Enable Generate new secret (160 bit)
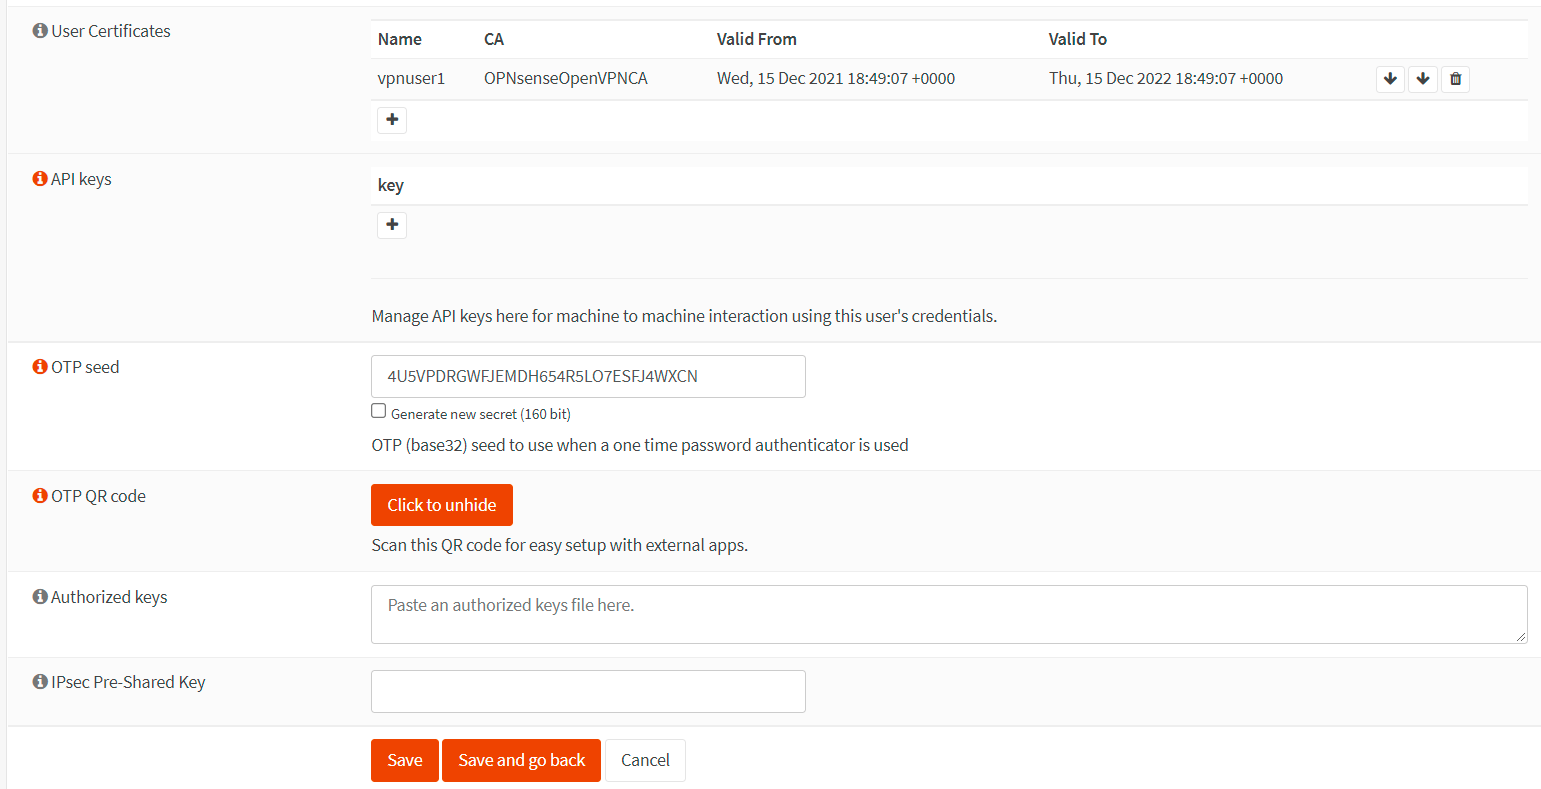1541x789 pixels. coord(378,410)
